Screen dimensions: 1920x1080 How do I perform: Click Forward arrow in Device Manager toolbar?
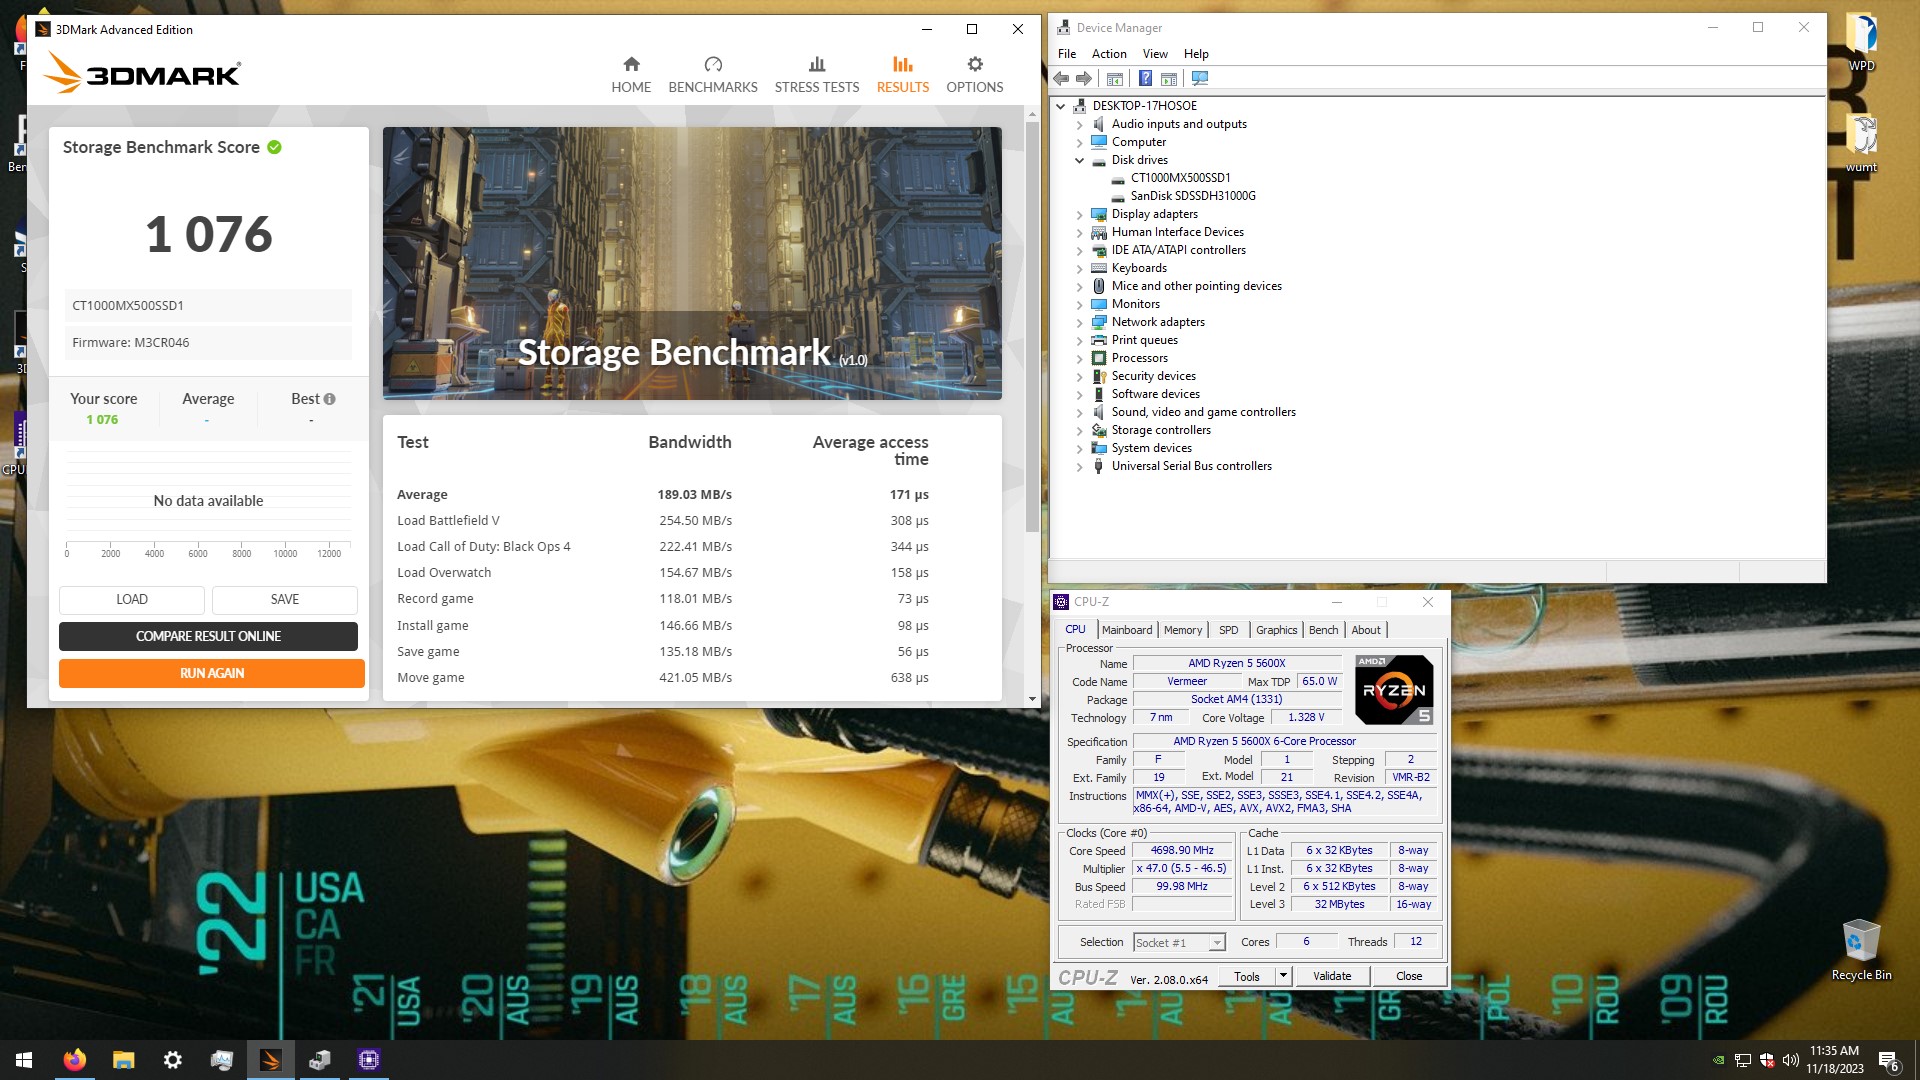click(x=1084, y=78)
